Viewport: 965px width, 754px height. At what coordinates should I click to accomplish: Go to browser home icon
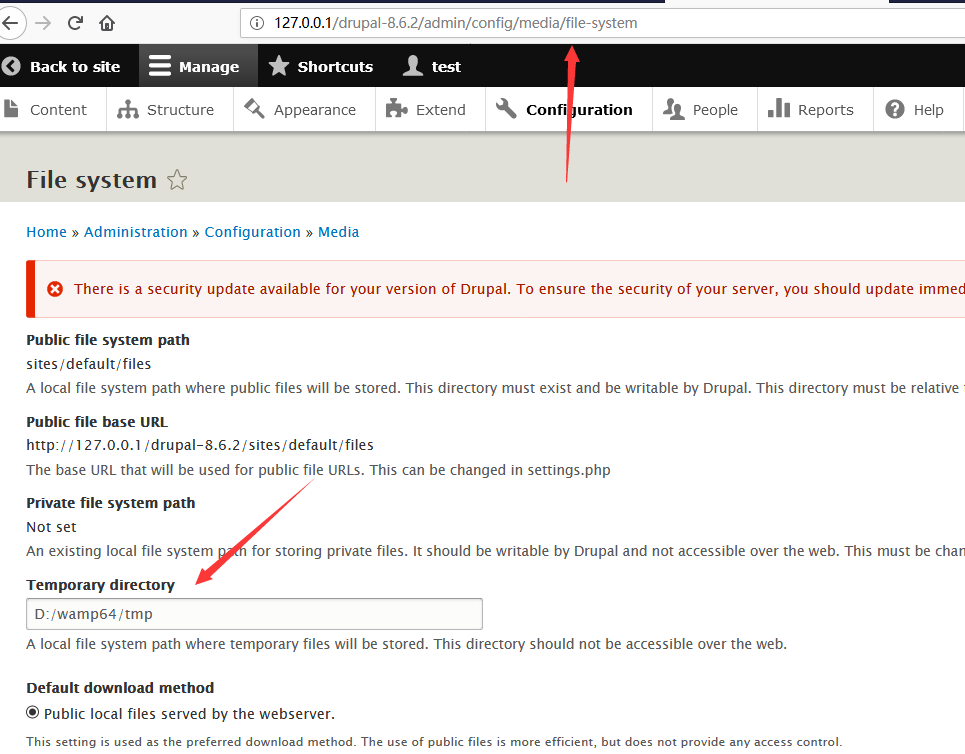(x=107, y=23)
